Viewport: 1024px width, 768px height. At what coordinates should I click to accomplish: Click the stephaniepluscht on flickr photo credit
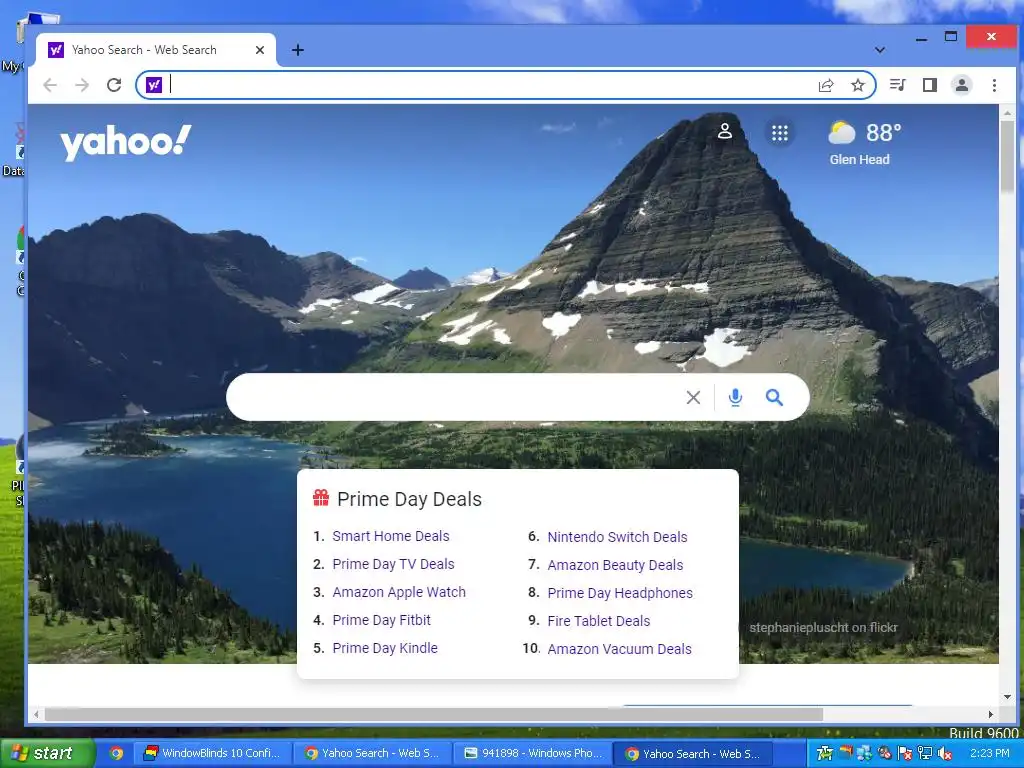coord(823,628)
